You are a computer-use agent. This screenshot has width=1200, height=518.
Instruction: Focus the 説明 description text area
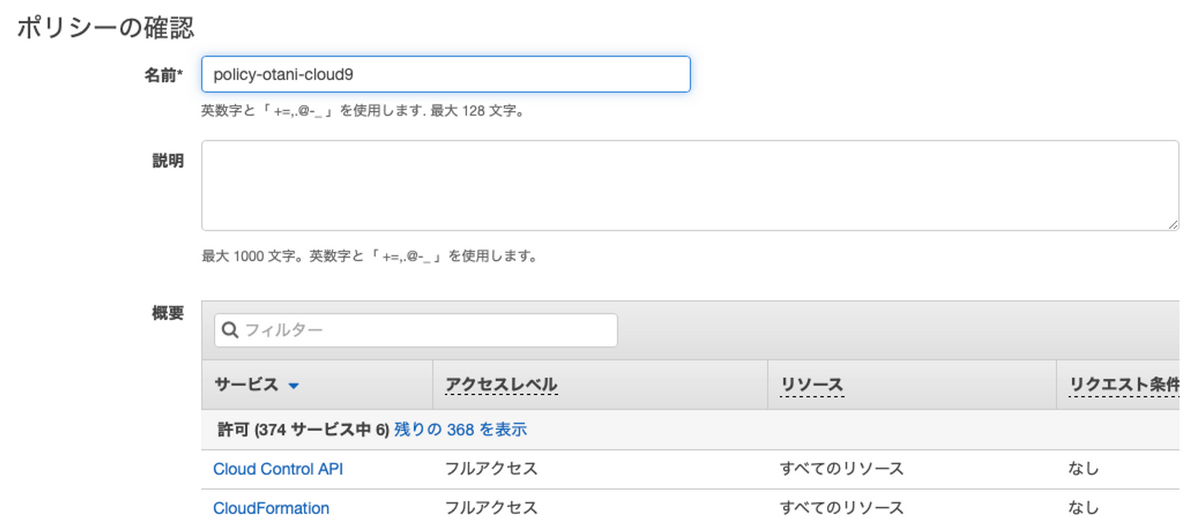pyautogui.click(x=690, y=185)
